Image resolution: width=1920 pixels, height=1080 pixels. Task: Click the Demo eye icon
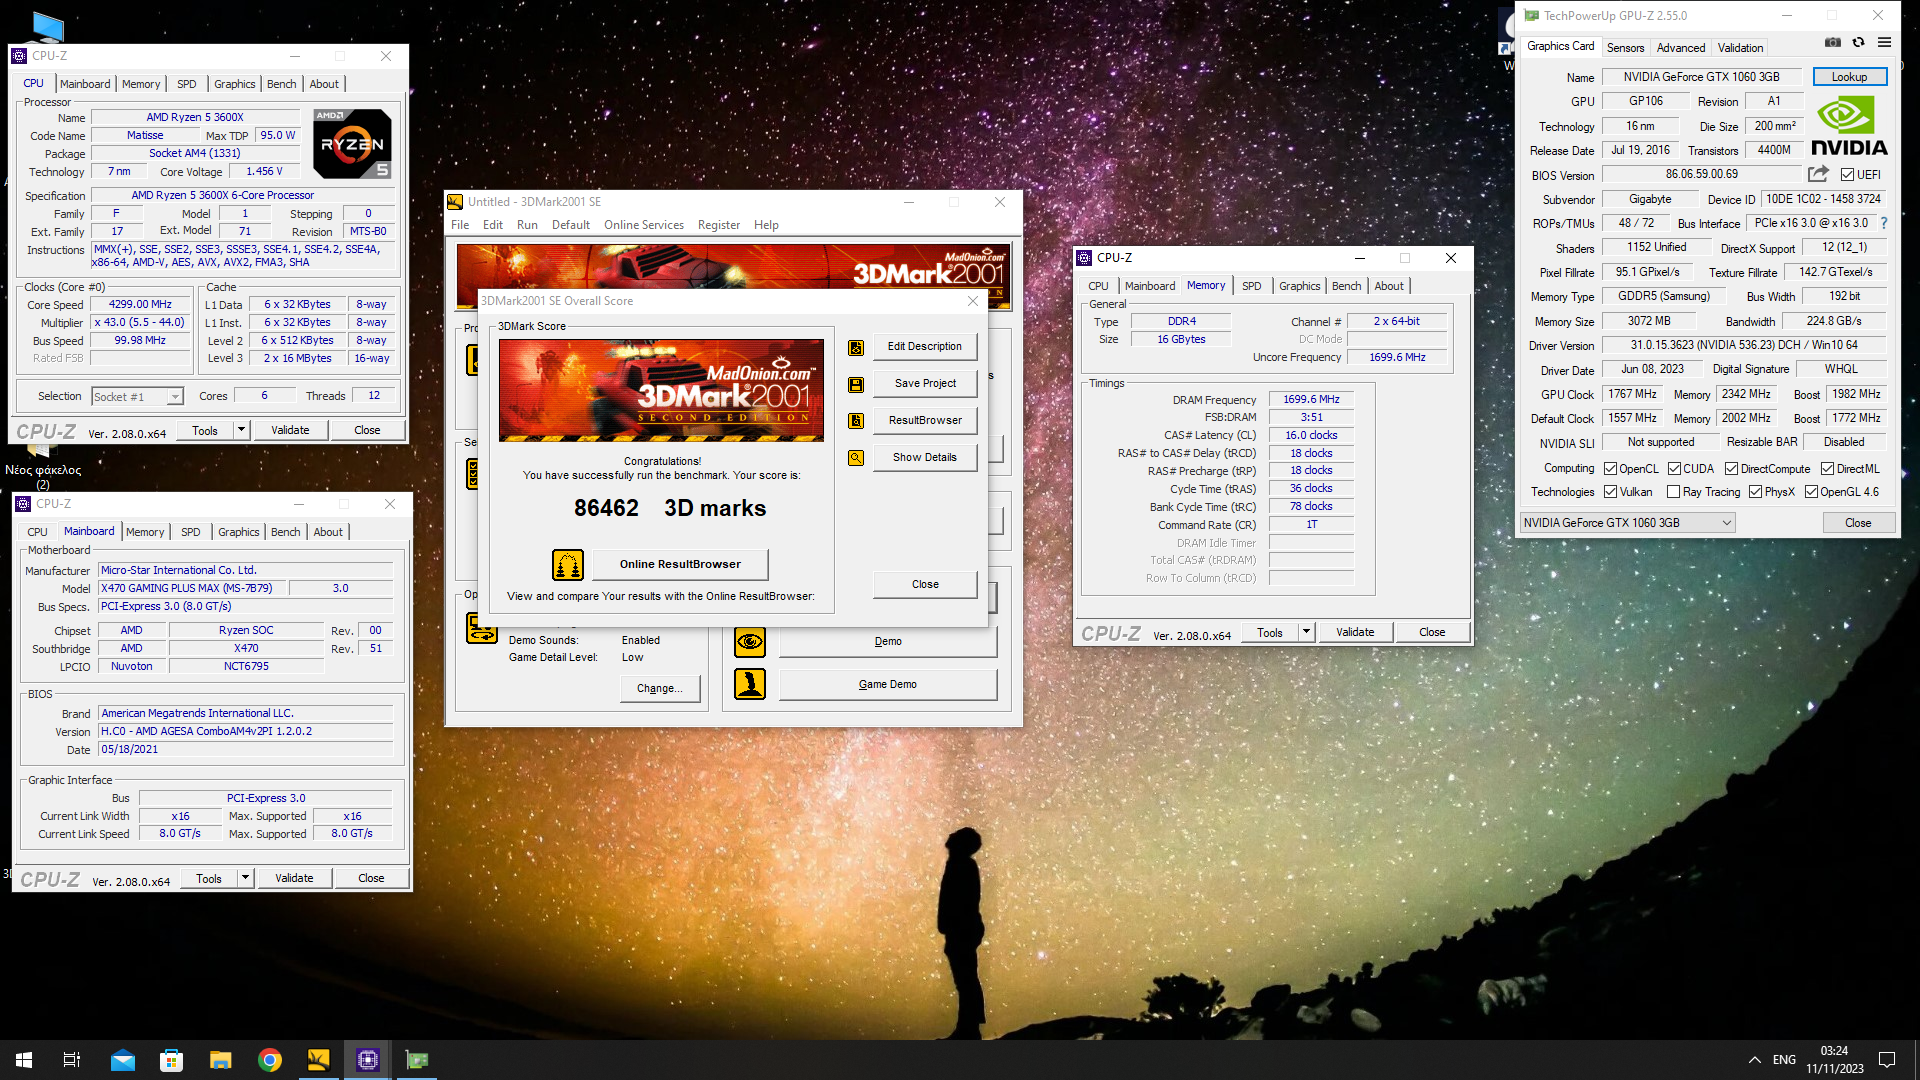tap(750, 642)
